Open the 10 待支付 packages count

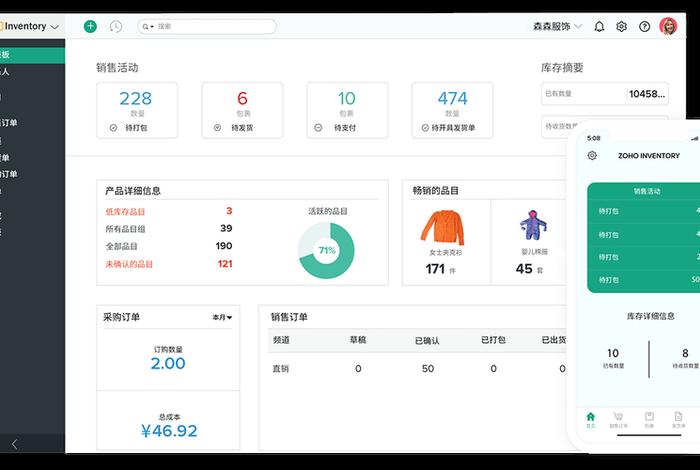point(346,99)
